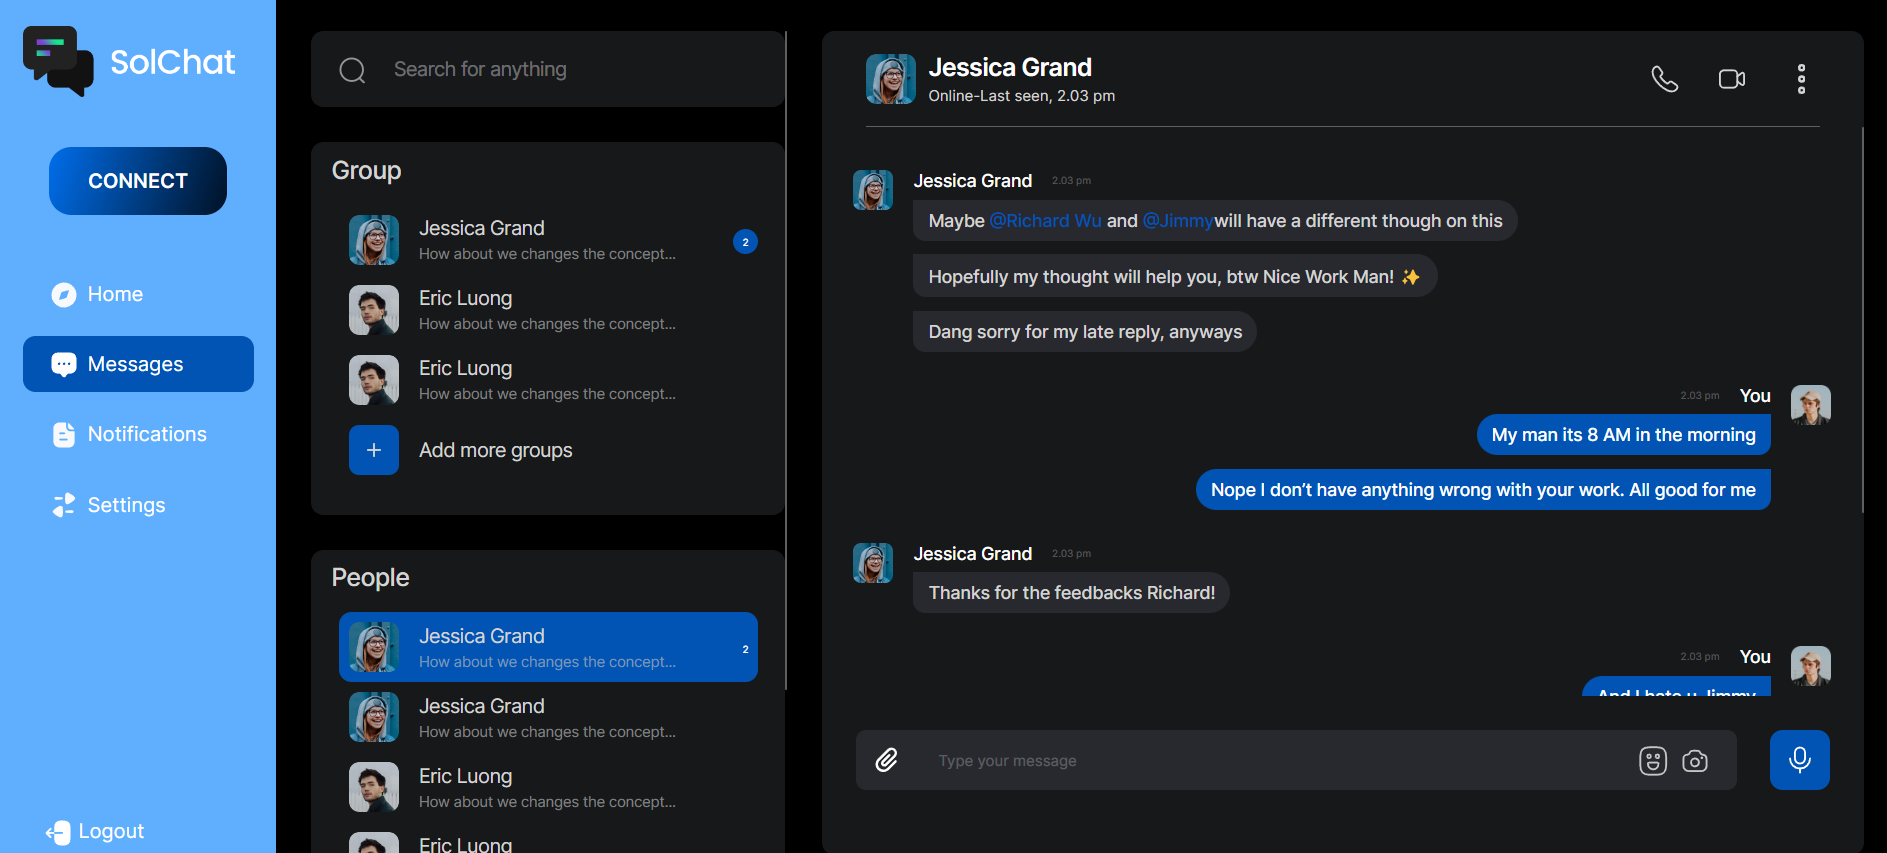Focus the 'Type your message' field

1270,761
